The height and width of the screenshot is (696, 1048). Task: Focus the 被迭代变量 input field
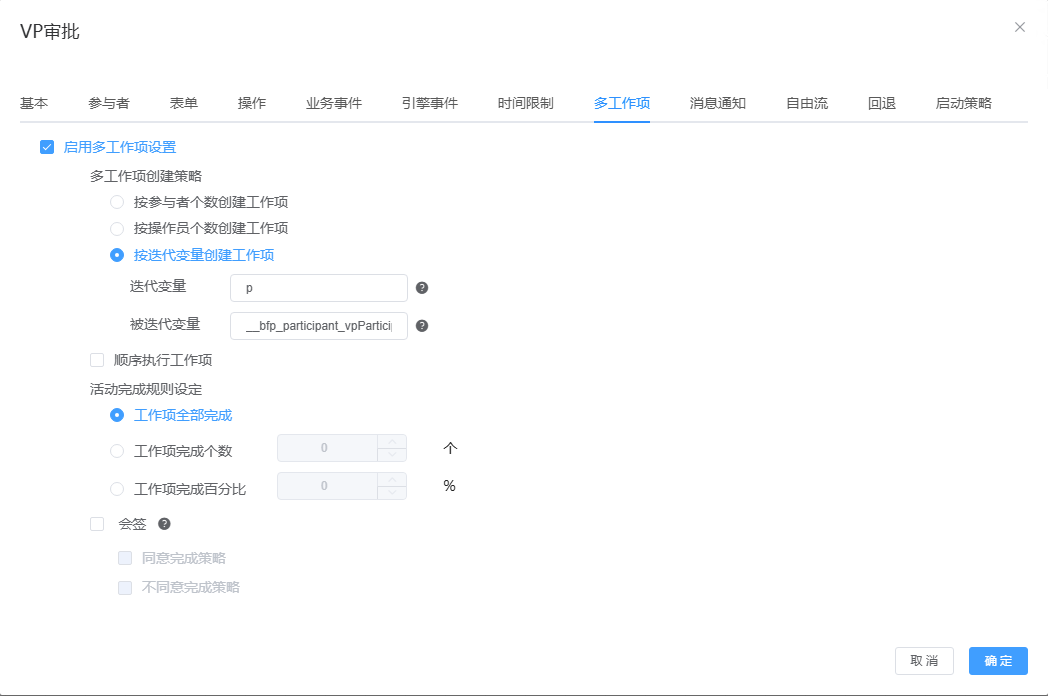[x=318, y=326]
